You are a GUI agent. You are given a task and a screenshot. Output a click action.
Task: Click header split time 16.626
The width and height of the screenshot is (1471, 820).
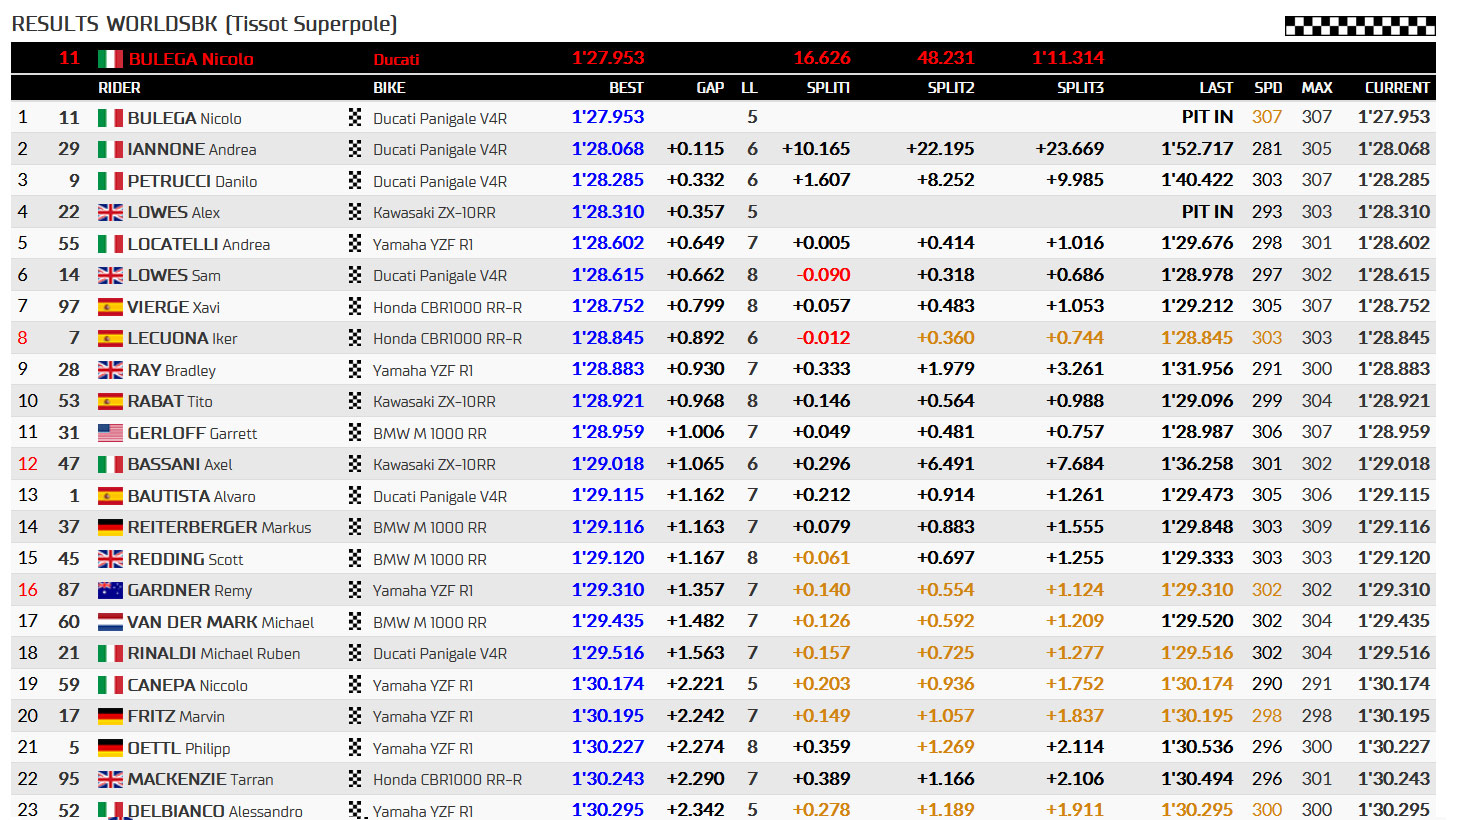(822, 58)
